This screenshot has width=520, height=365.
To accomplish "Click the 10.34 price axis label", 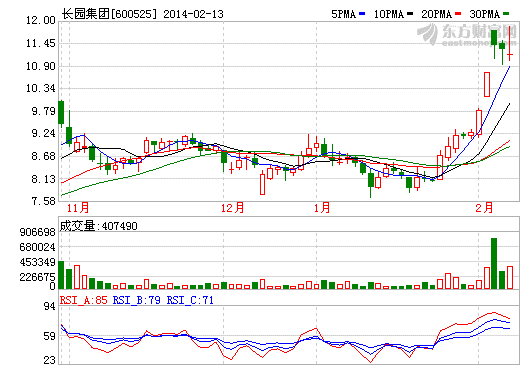I will tap(41, 88).
